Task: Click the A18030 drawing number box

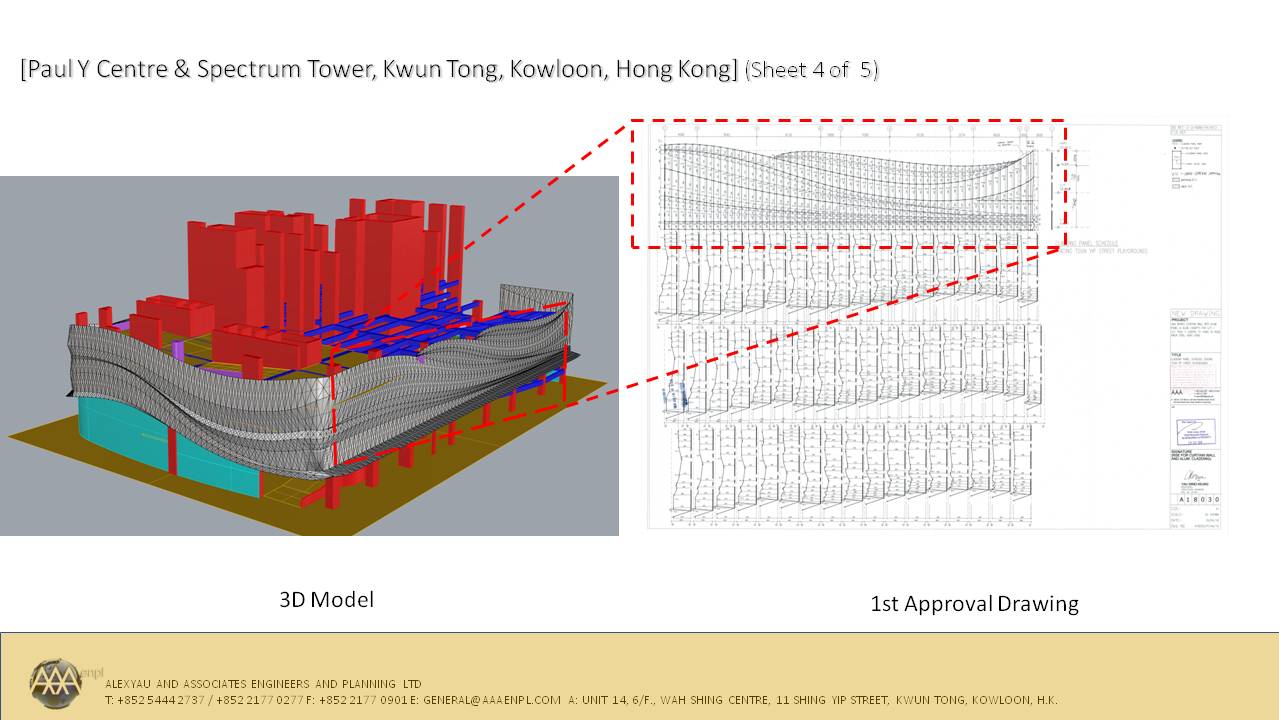Action: tap(1196, 499)
